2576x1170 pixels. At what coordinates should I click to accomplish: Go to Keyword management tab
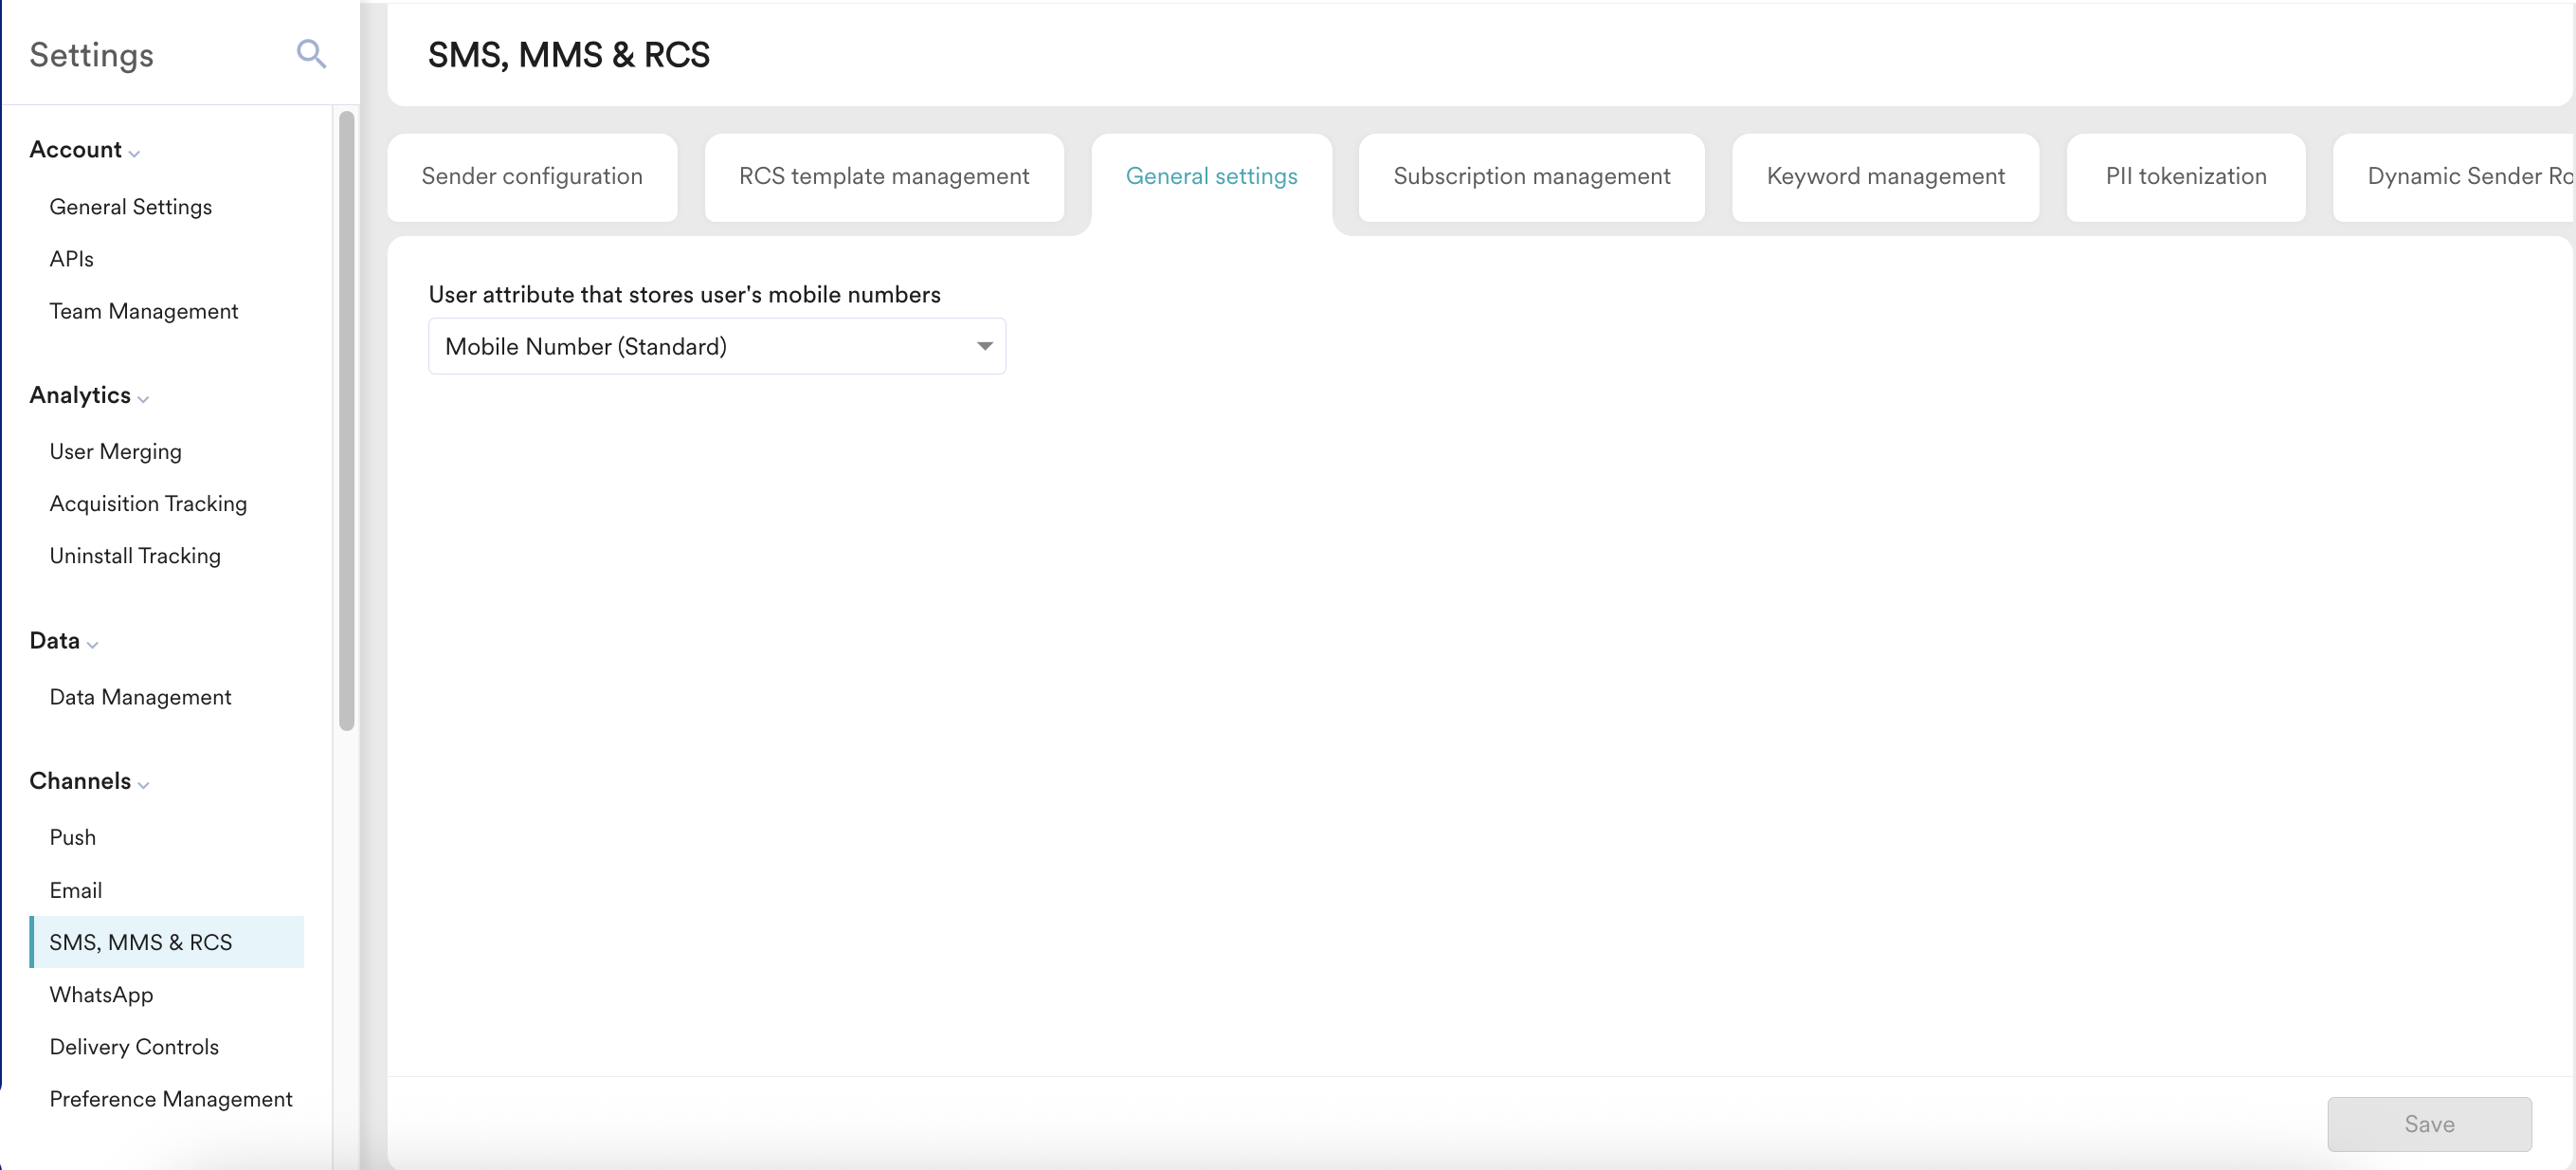tap(1884, 177)
